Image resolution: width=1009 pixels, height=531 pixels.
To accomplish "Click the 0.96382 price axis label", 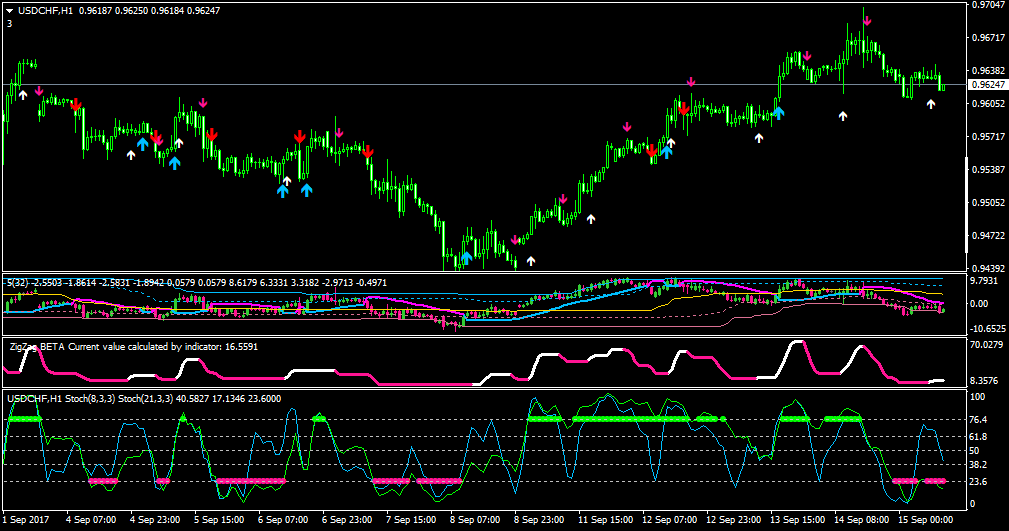I will pyautogui.click(x=988, y=71).
